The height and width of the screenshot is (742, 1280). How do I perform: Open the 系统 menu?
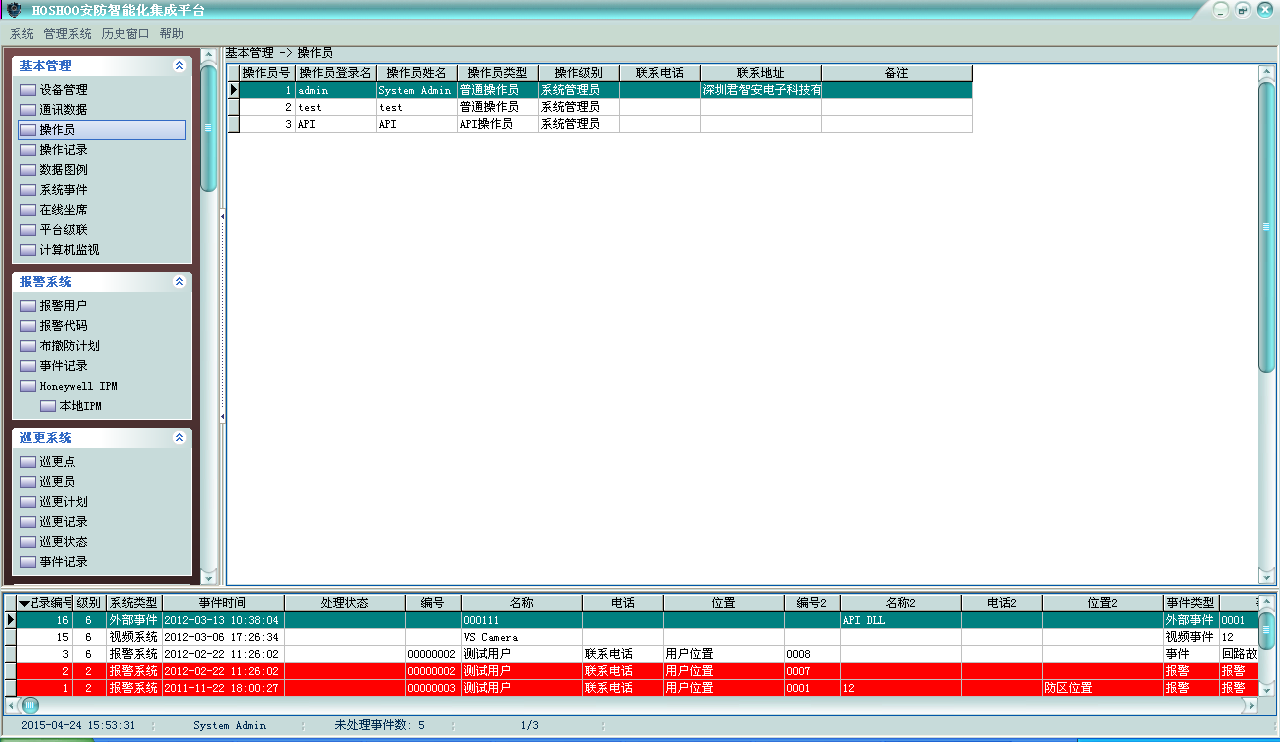pos(22,34)
